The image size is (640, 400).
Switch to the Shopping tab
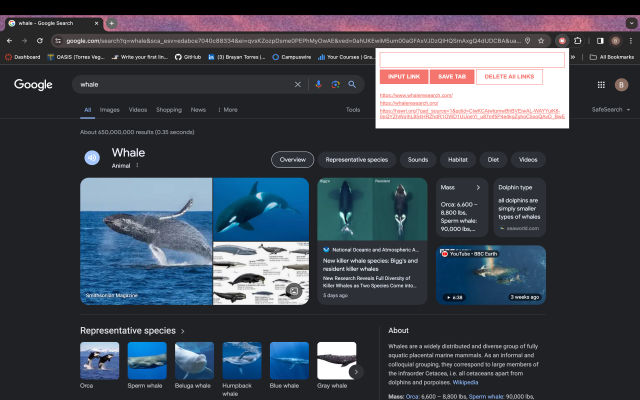(x=169, y=109)
